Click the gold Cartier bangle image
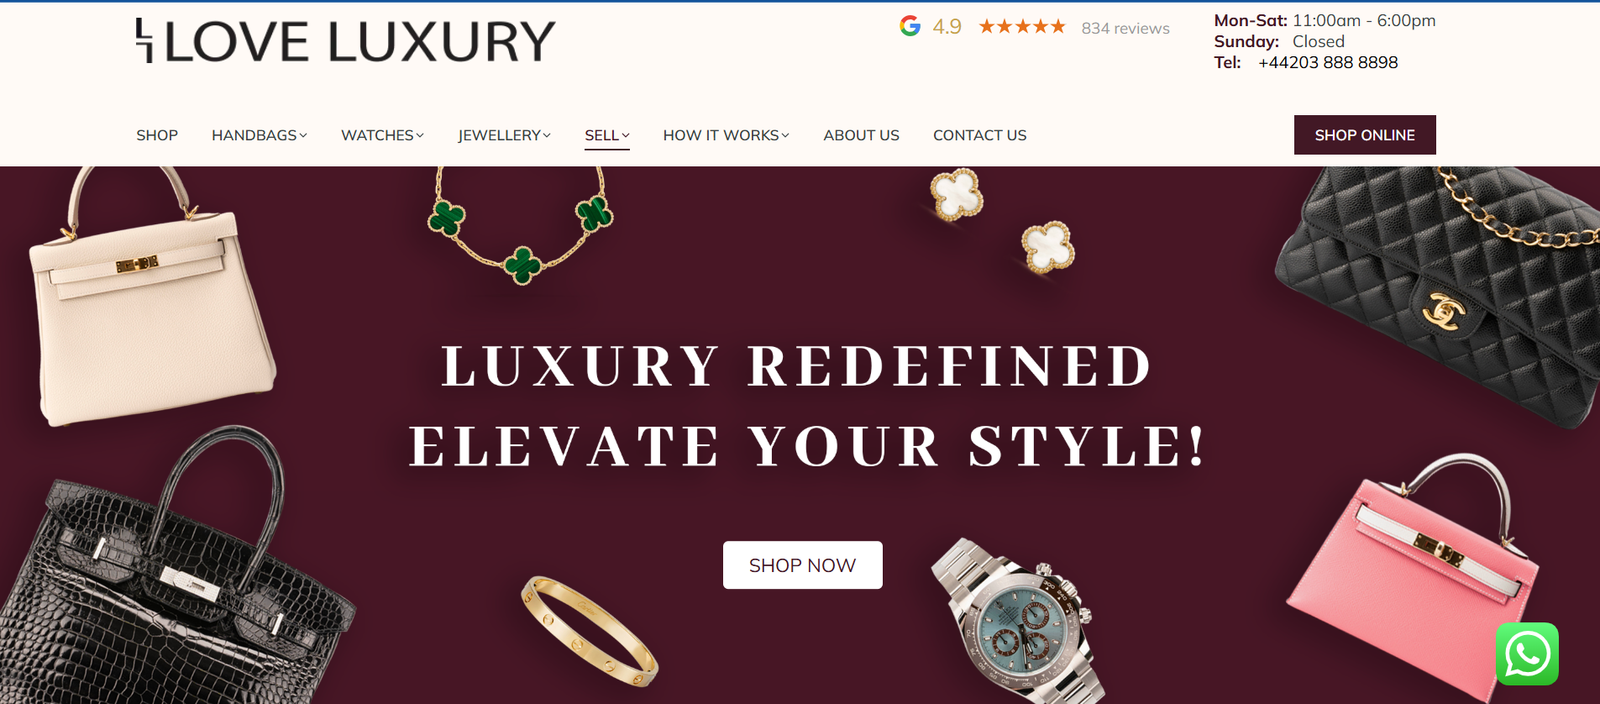1600x704 pixels. pos(590,630)
